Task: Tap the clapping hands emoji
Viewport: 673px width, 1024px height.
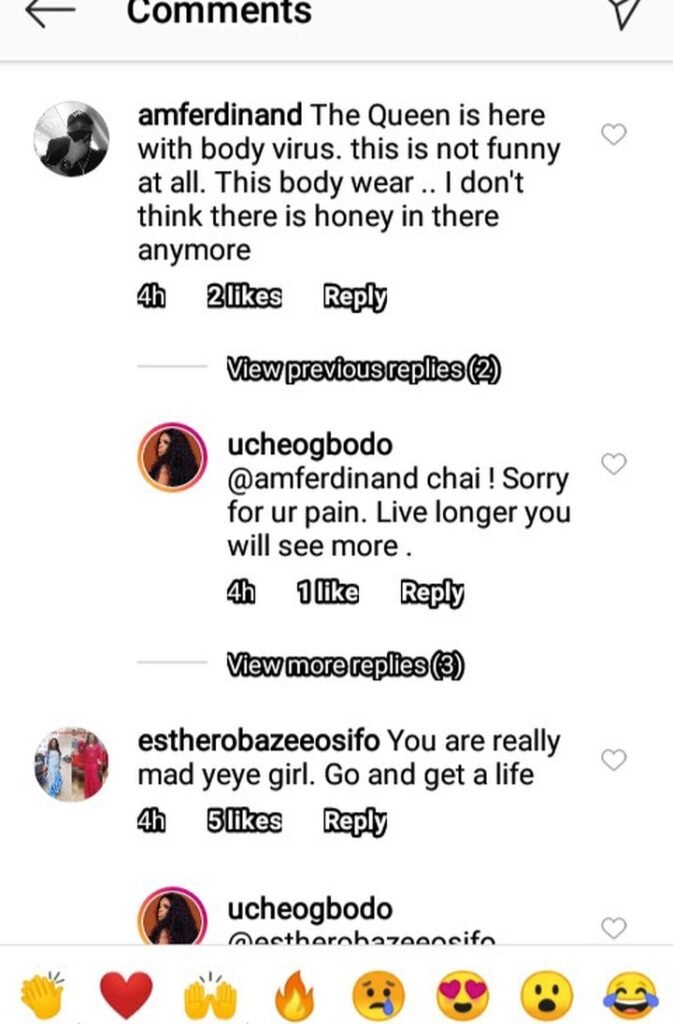Action: [x=42, y=995]
